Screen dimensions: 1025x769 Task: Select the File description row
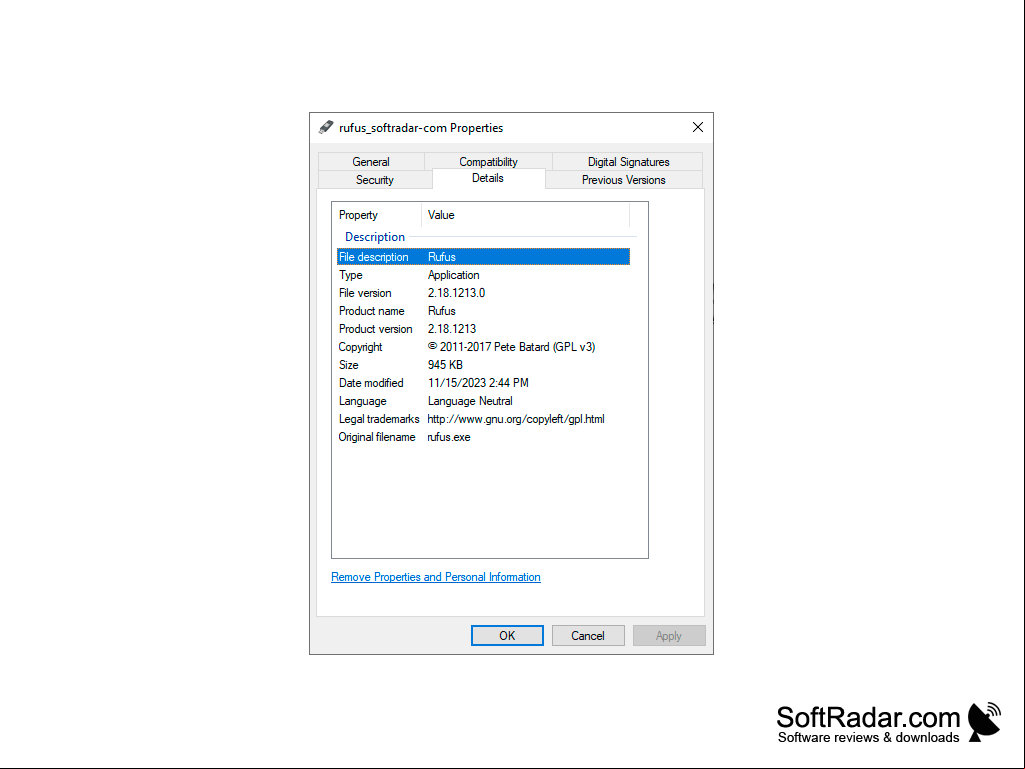(483, 257)
